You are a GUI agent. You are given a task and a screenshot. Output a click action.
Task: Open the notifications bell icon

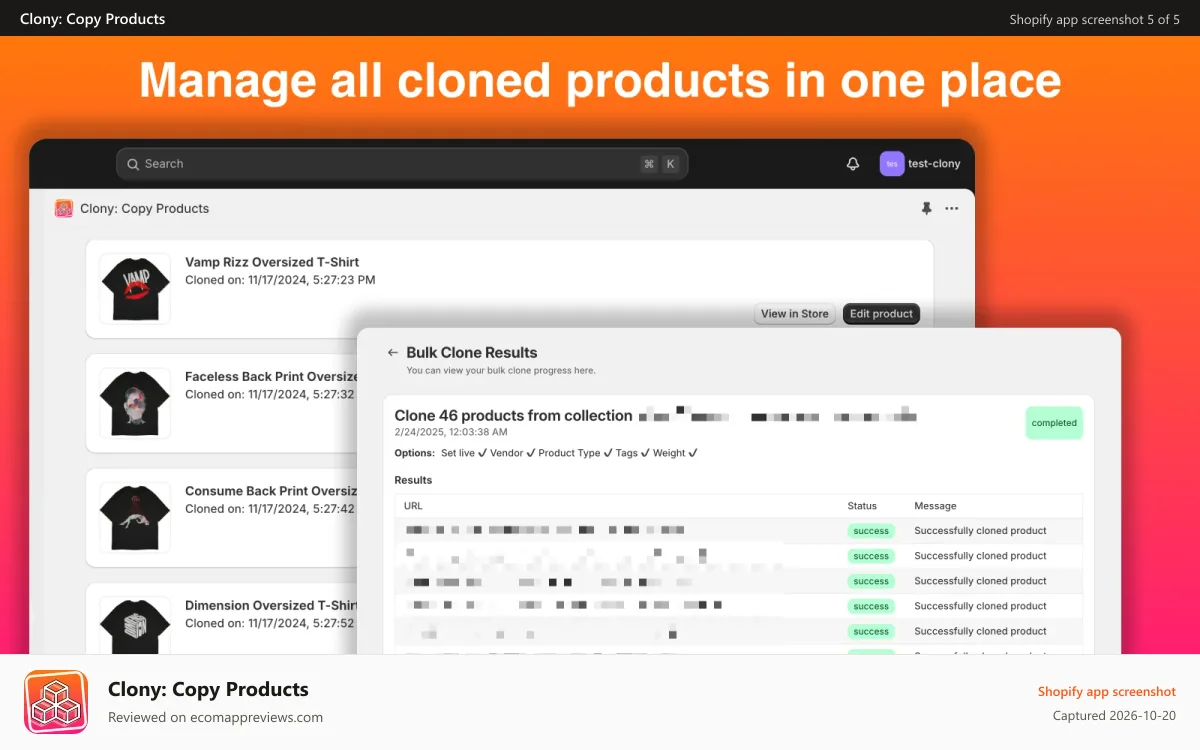(853, 164)
